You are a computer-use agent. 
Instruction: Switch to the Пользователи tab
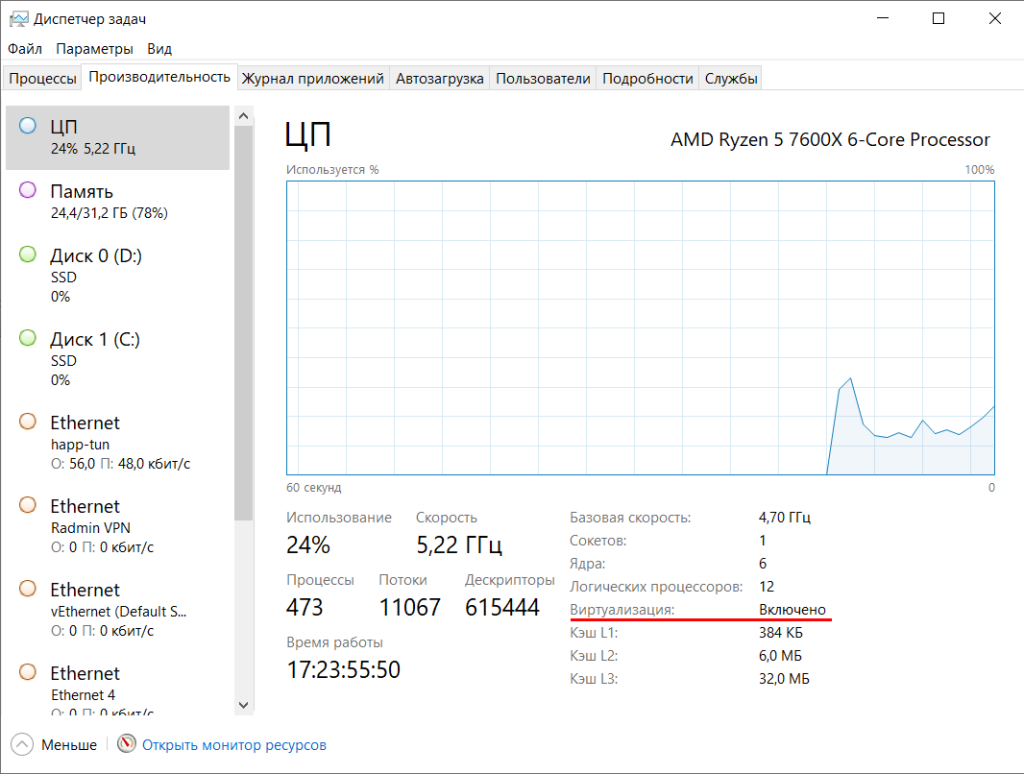tap(543, 78)
